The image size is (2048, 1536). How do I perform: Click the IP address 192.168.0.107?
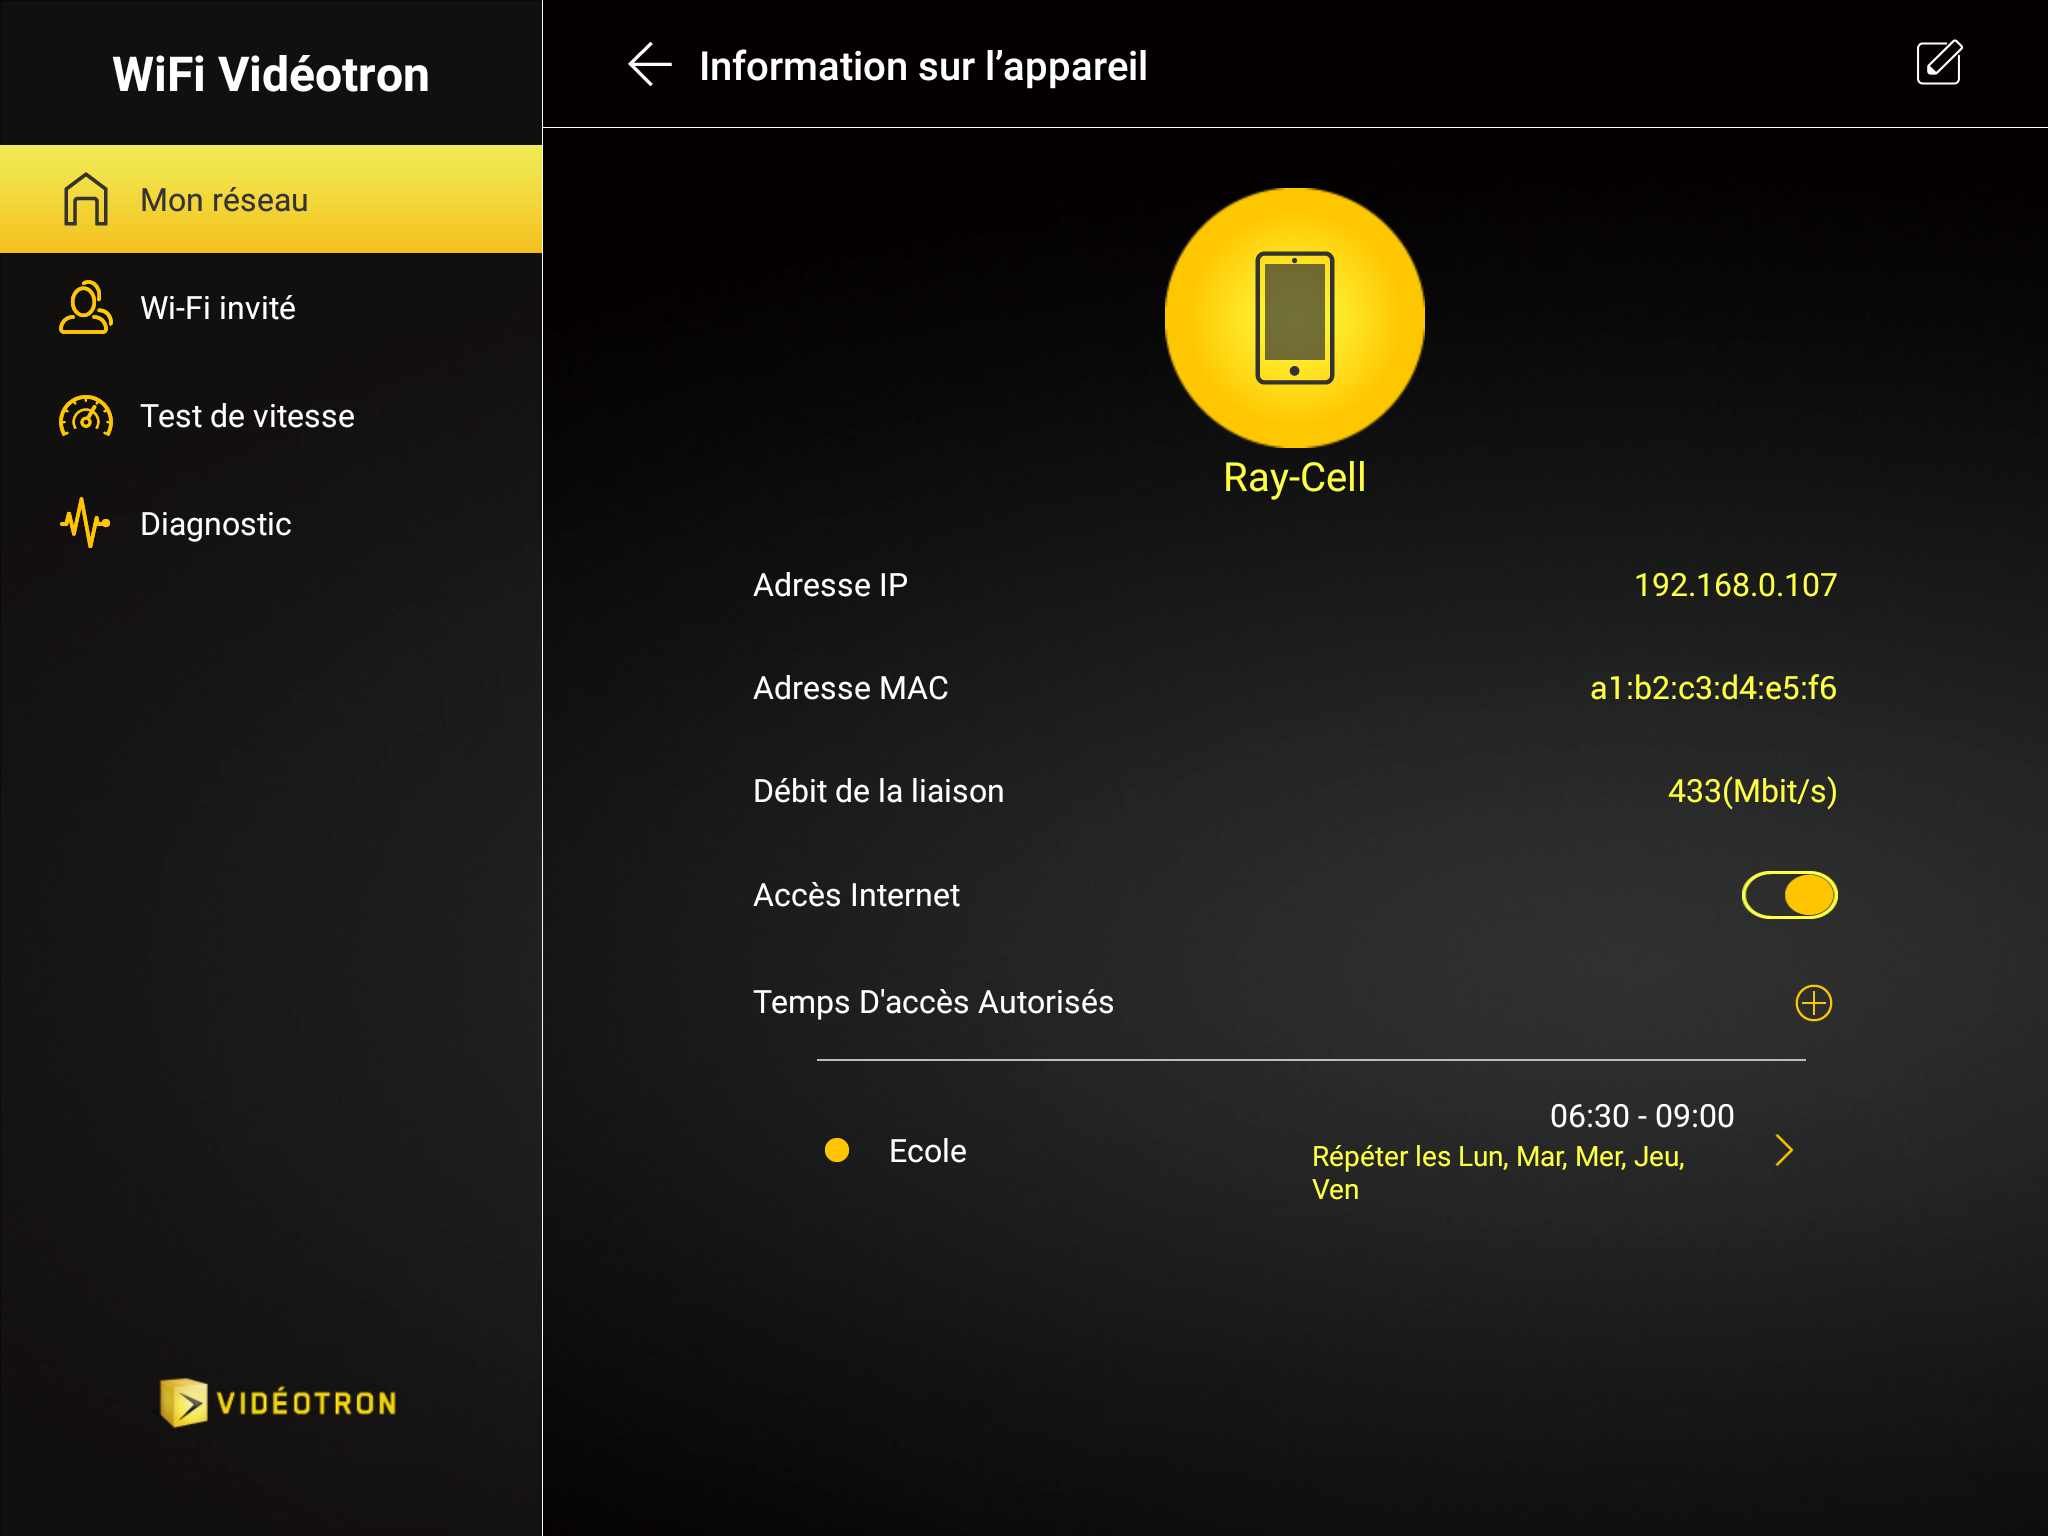pos(1735,585)
